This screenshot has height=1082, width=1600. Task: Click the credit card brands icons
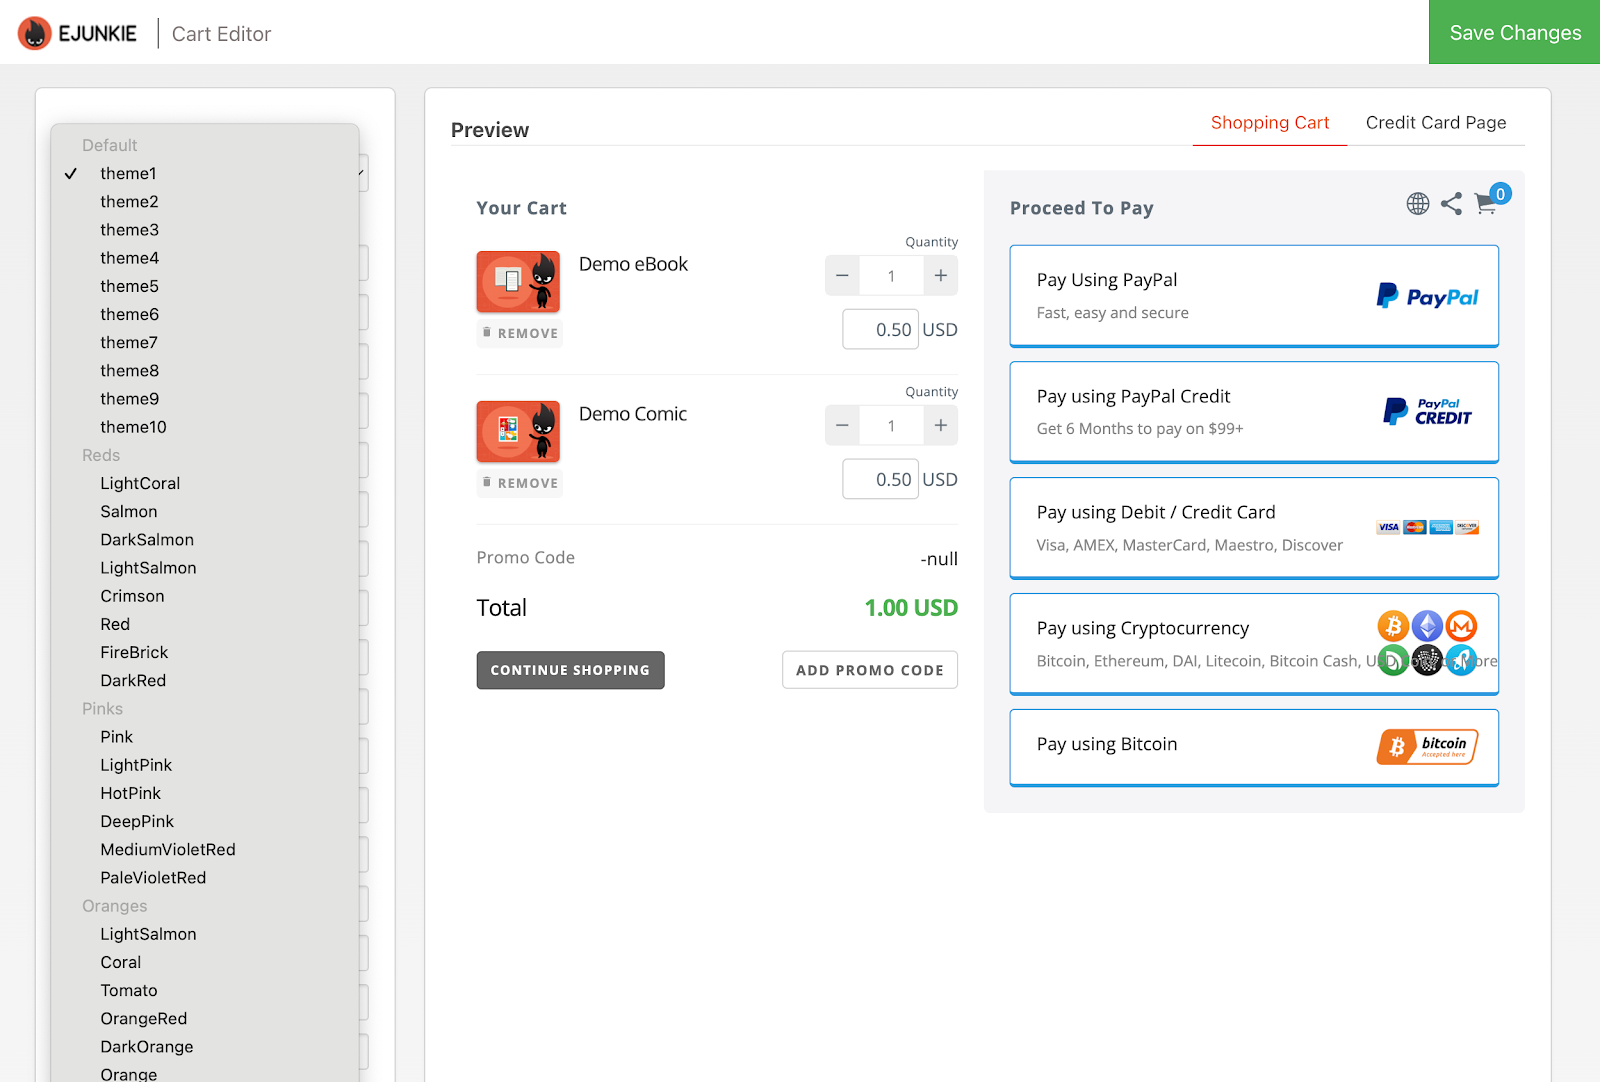(x=1427, y=527)
